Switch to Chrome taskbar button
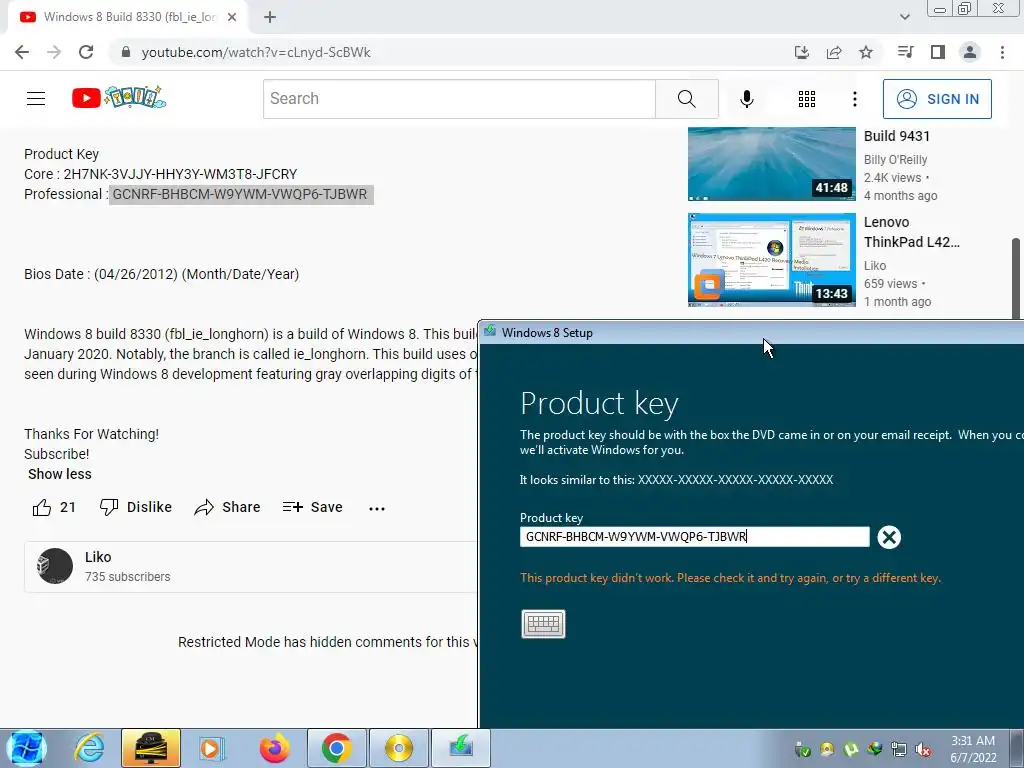The width and height of the screenshot is (1024, 768). coord(336,748)
